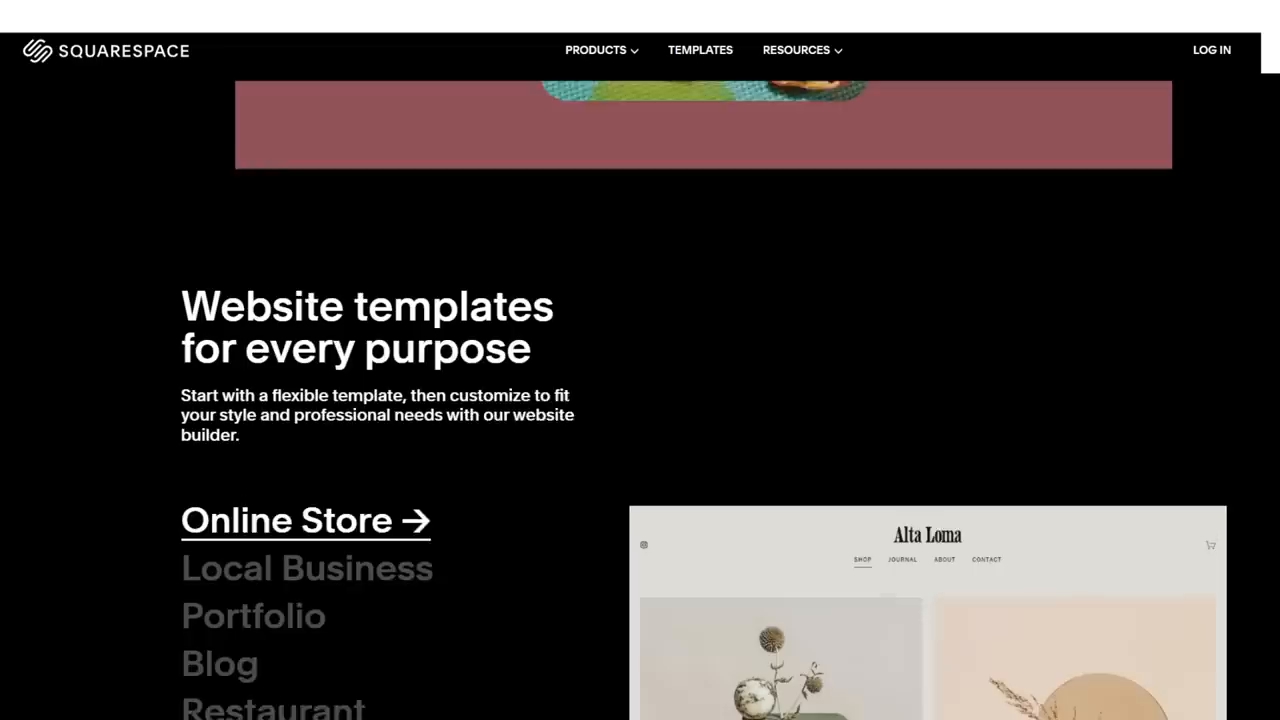Screen dimensions: 1280x720
Task: Click the Instagram icon in Alta Loma preview
Action: point(644,545)
